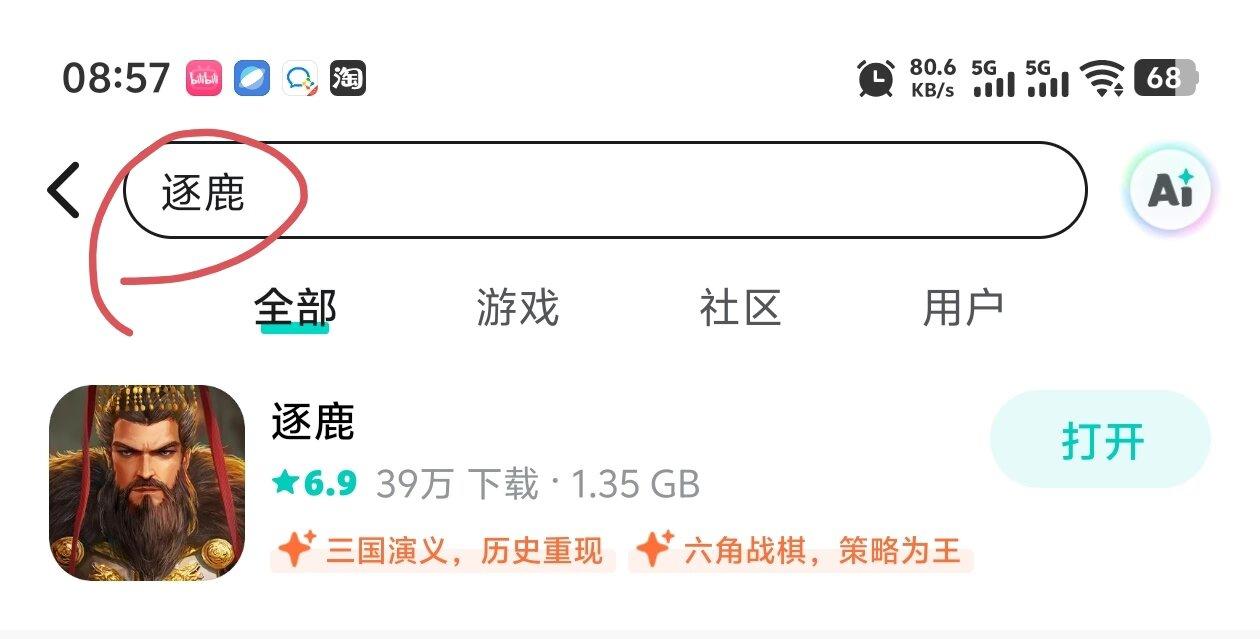Tap the 三国演义，历史重现 tag
1260x639 pixels.
442,551
